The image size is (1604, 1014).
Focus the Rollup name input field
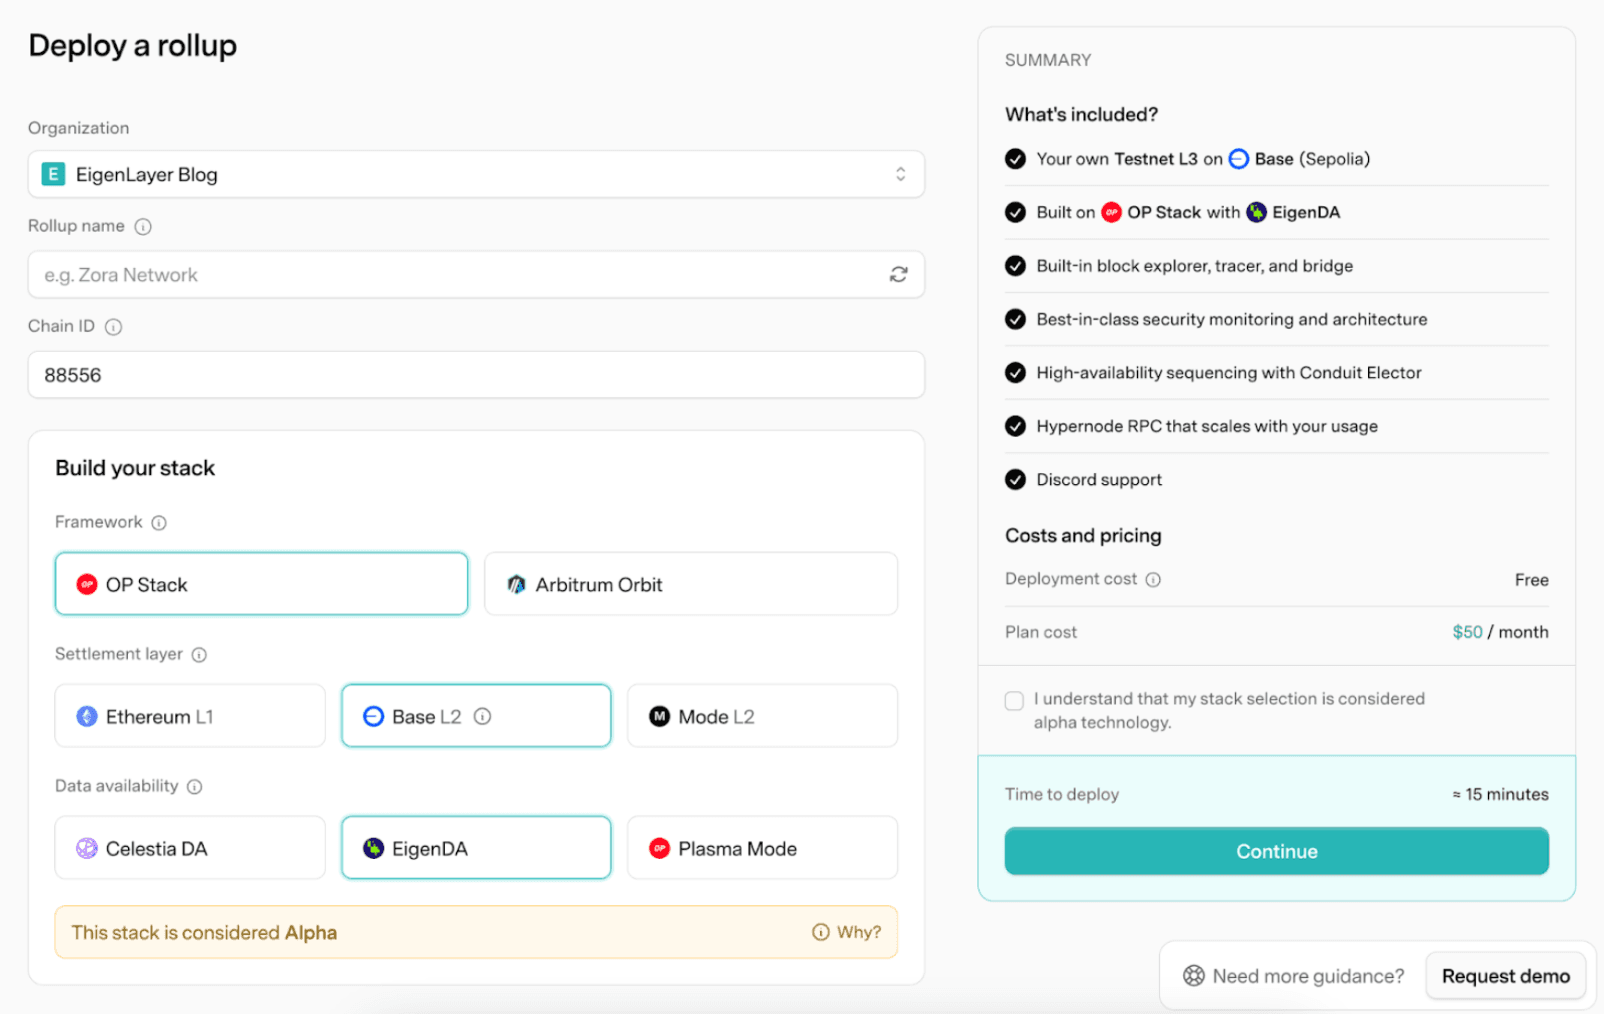tap(476, 275)
